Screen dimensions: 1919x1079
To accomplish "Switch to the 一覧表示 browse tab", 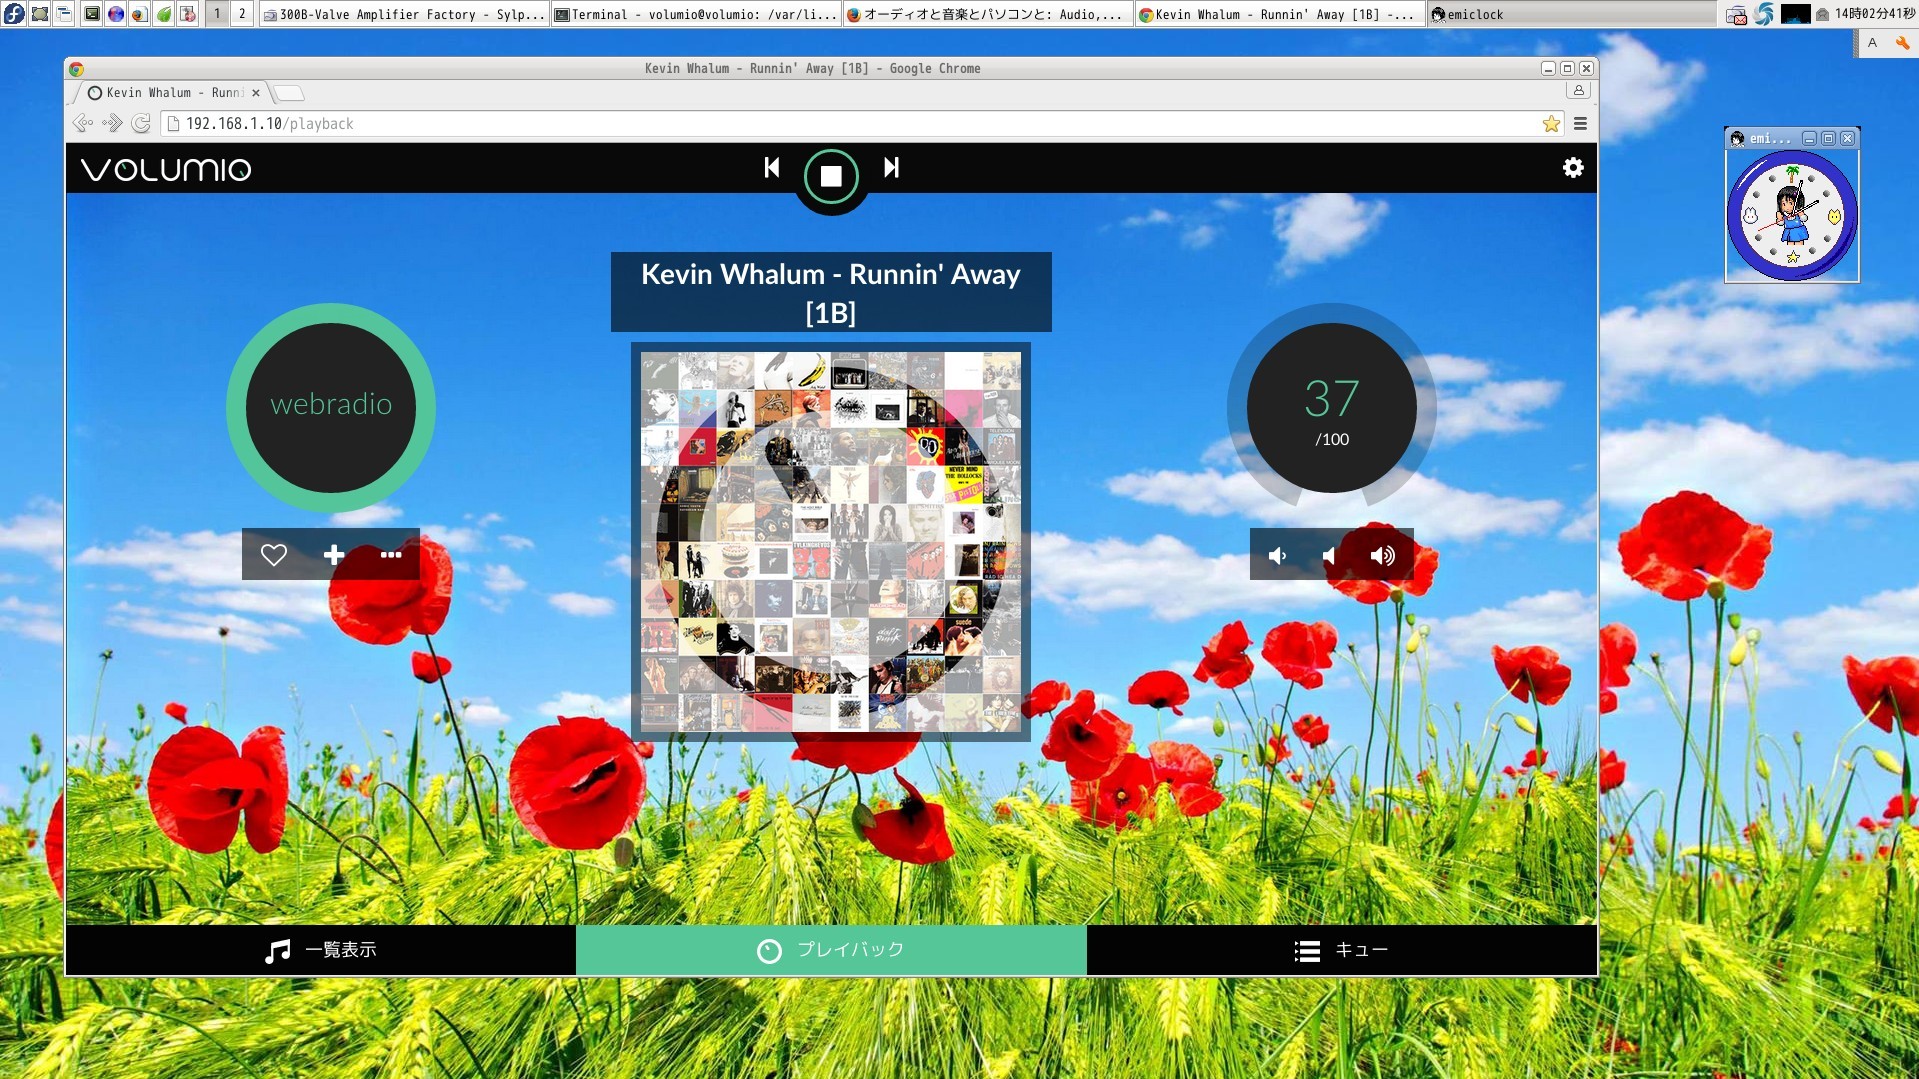I will (321, 950).
